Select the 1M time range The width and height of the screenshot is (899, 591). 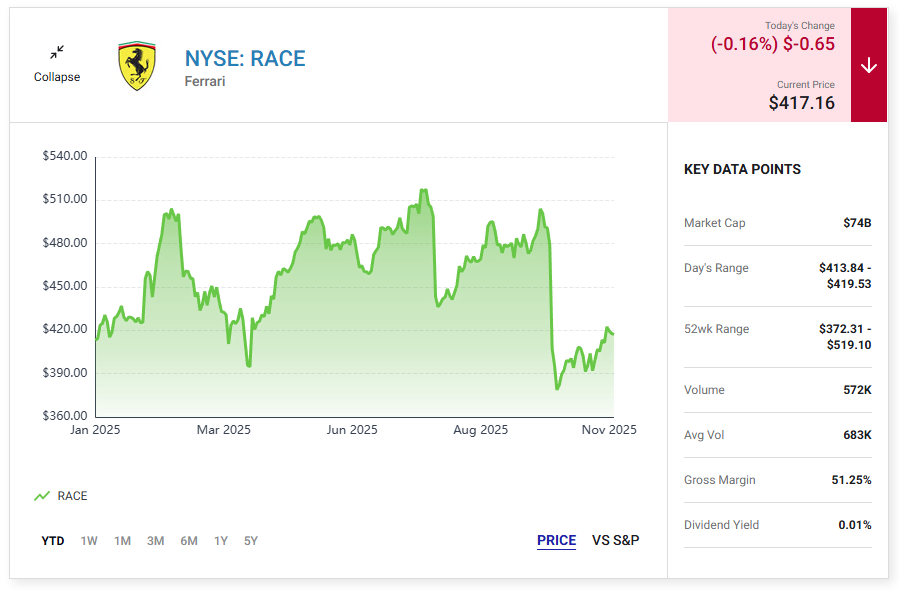pos(122,541)
